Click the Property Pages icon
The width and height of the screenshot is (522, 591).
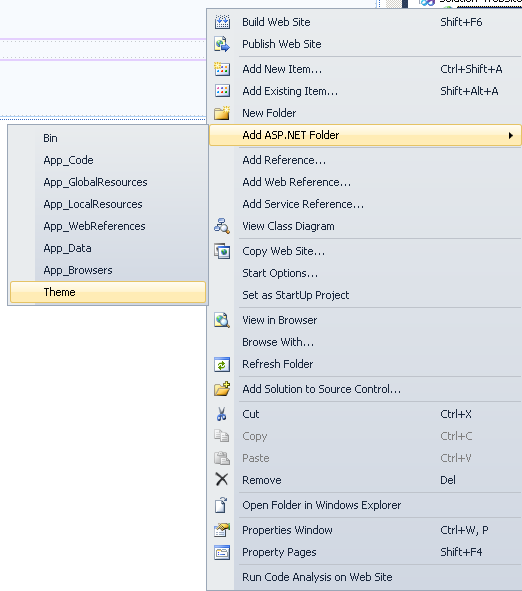pyautogui.click(x=222, y=552)
